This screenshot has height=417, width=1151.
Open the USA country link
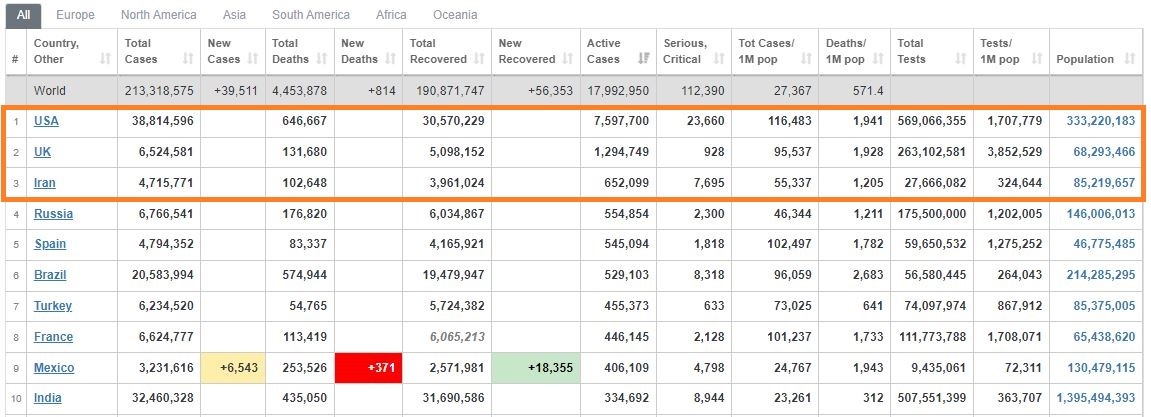pos(46,121)
